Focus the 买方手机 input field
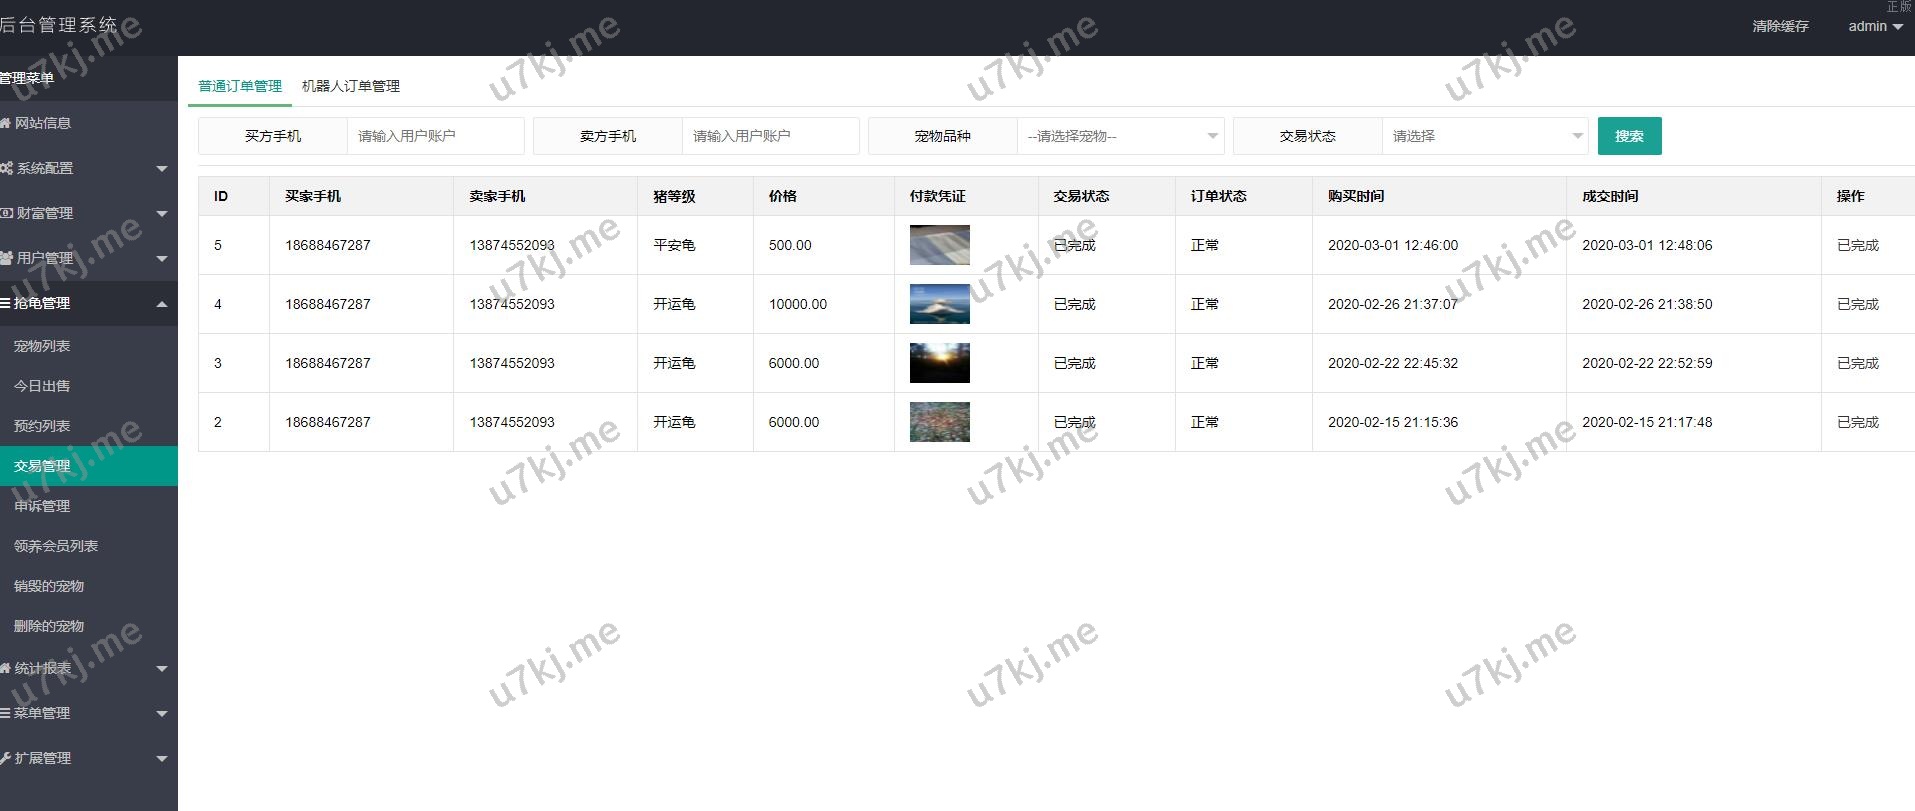 [x=435, y=136]
